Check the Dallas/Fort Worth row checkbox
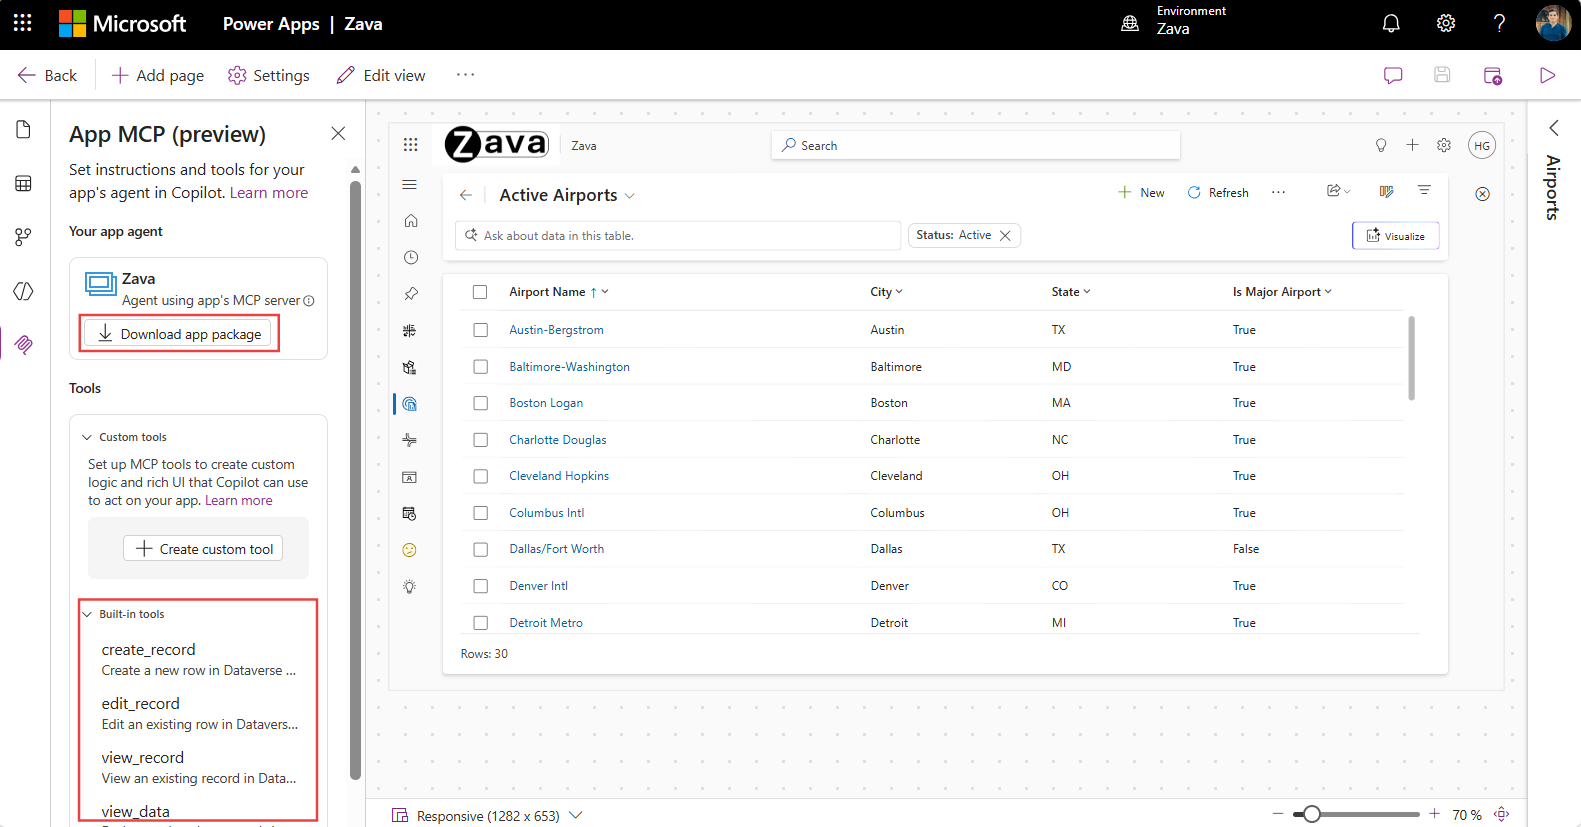 480,549
